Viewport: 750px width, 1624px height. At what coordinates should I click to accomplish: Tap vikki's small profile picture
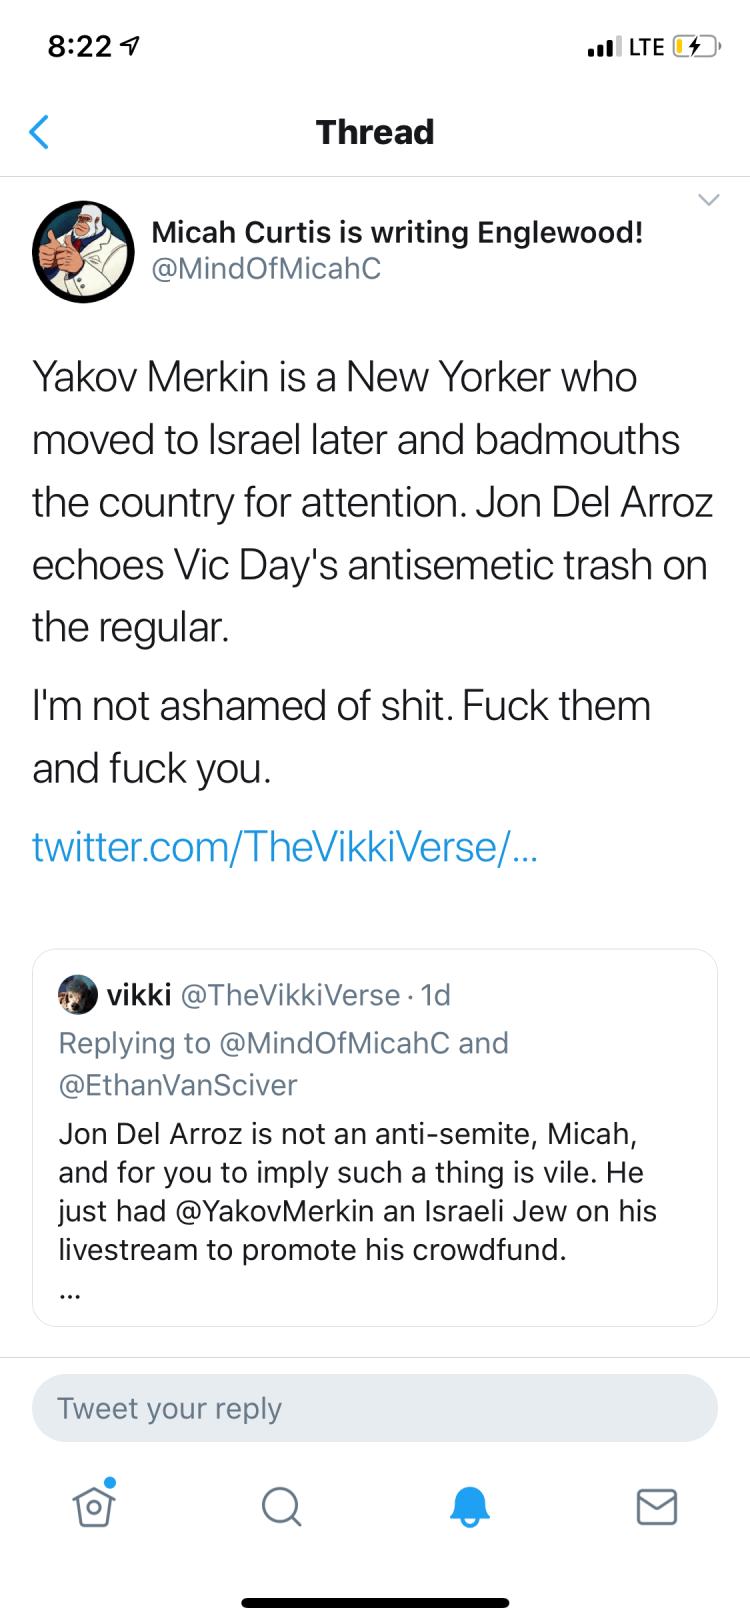click(78, 994)
